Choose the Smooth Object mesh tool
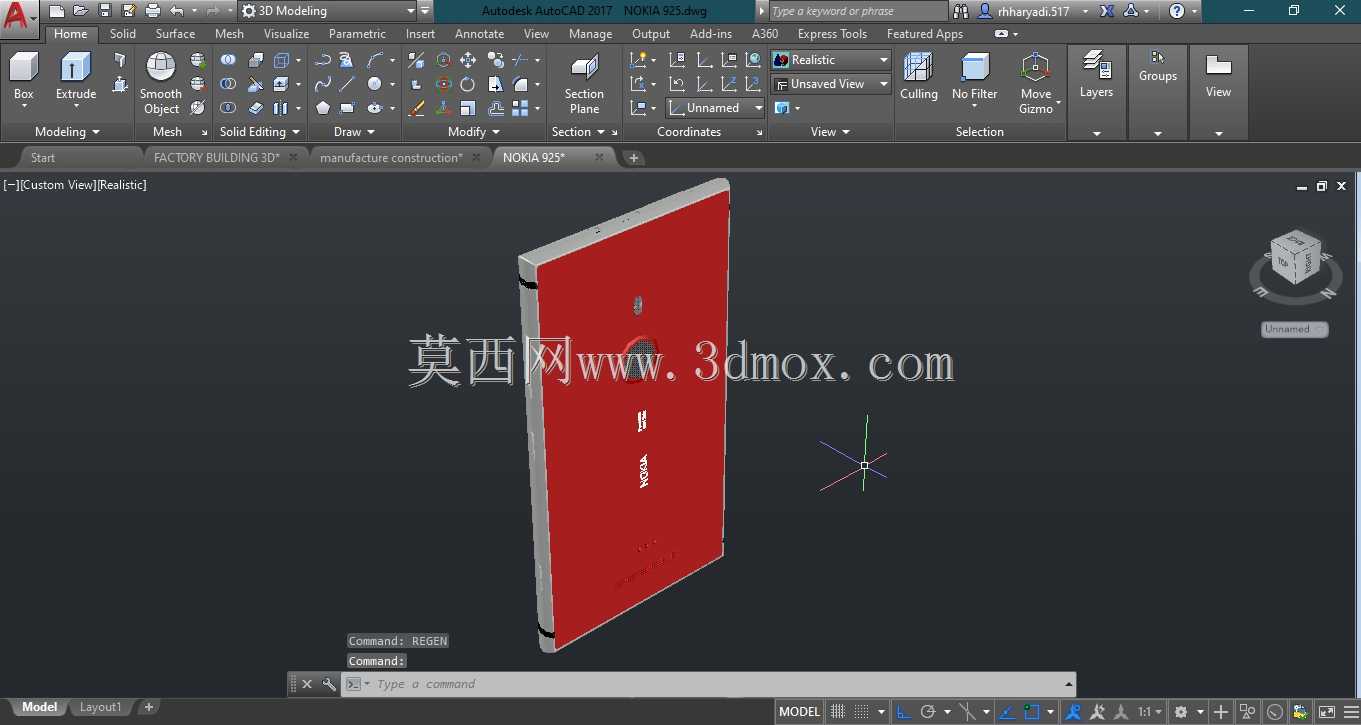This screenshot has width=1361, height=725. [161, 84]
